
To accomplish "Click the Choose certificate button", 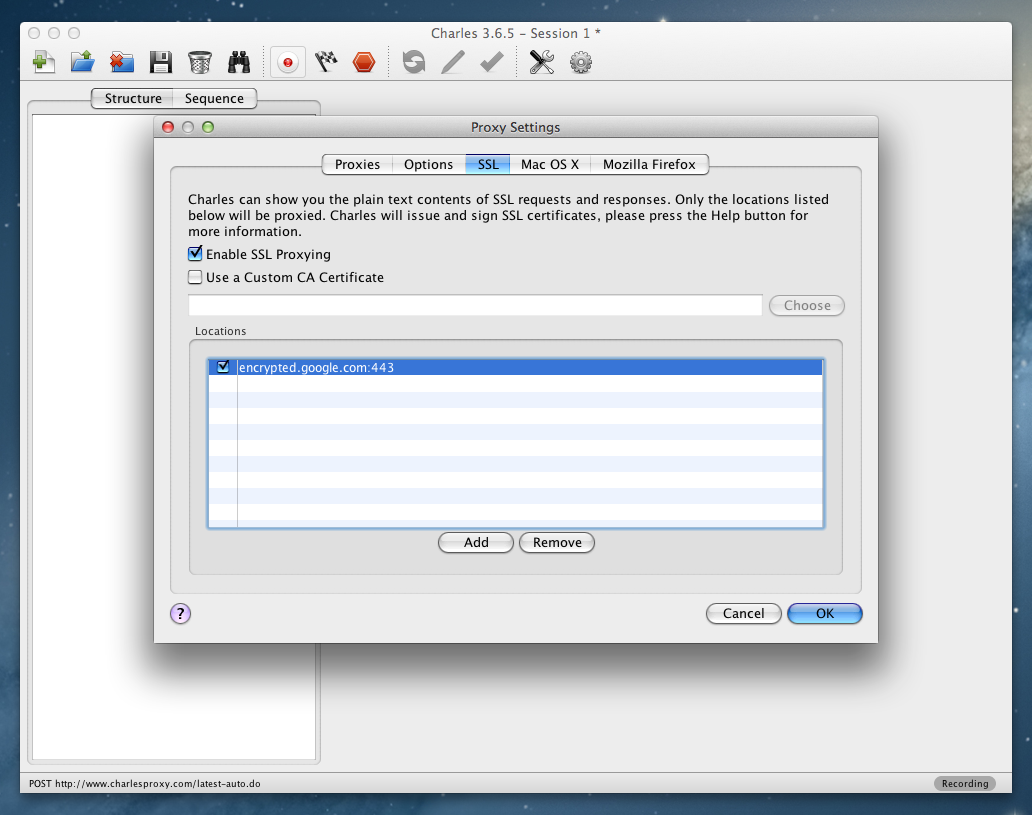I will (x=807, y=305).
